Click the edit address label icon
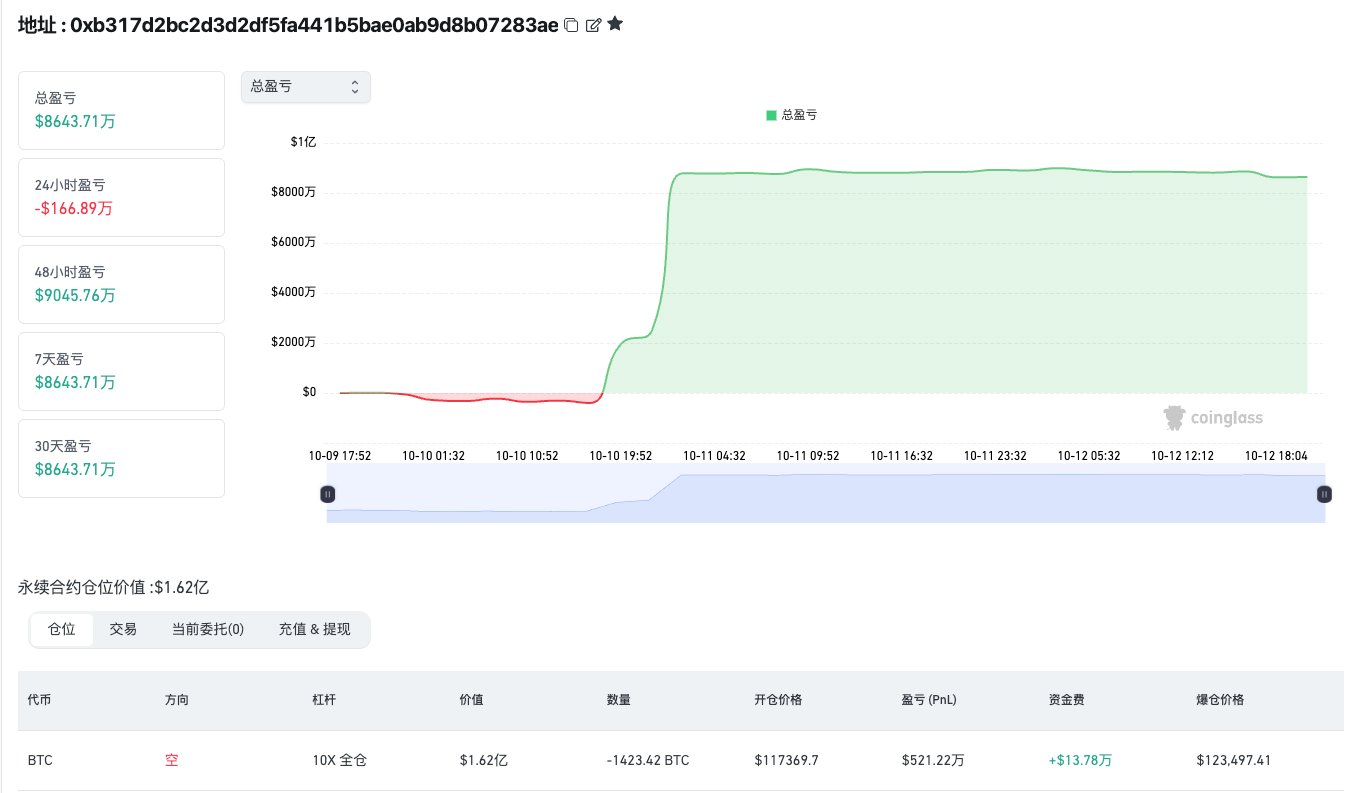The height and width of the screenshot is (793, 1360). click(593, 25)
